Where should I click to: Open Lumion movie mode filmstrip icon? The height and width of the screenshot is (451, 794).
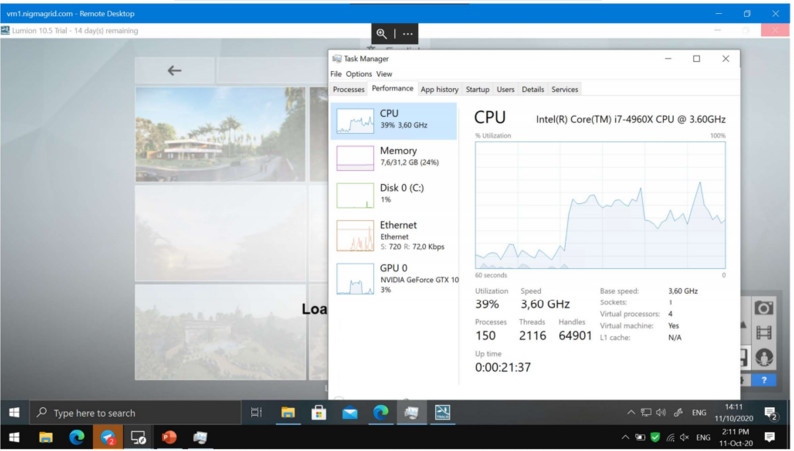[766, 334]
